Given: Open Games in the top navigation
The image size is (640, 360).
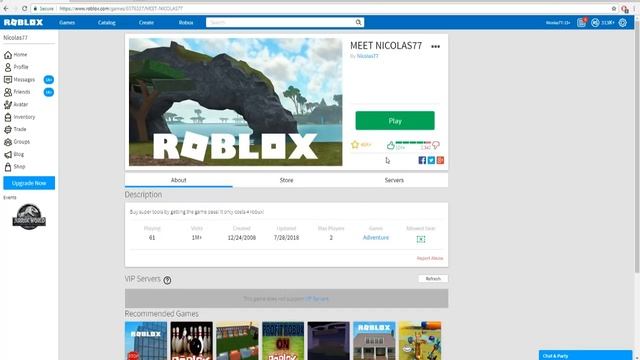Looking at the screenshot, I should click(67, 22).
